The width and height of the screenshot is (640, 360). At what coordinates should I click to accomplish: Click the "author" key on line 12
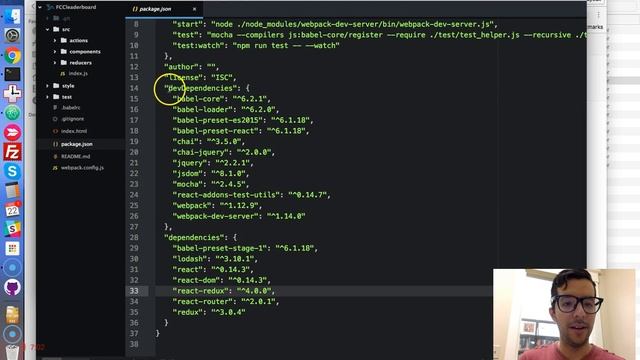point(181,67)
